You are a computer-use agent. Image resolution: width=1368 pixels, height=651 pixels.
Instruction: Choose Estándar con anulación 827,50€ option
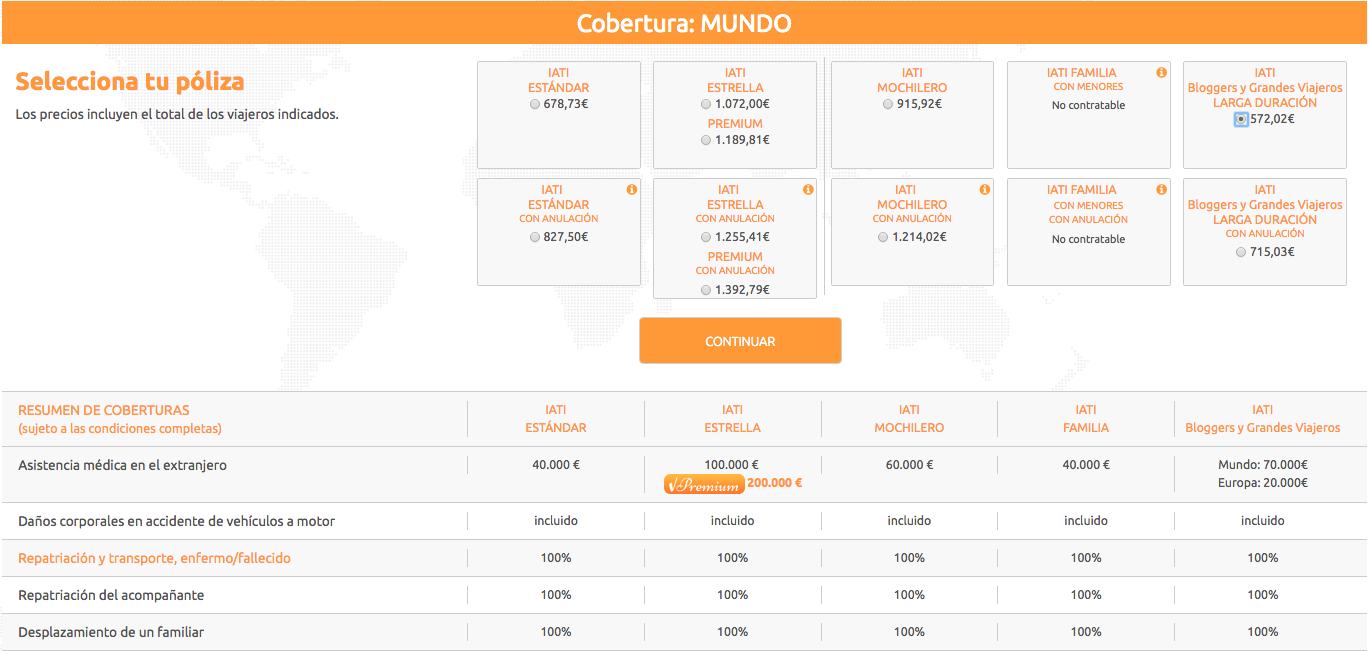(x=535, y=238)
